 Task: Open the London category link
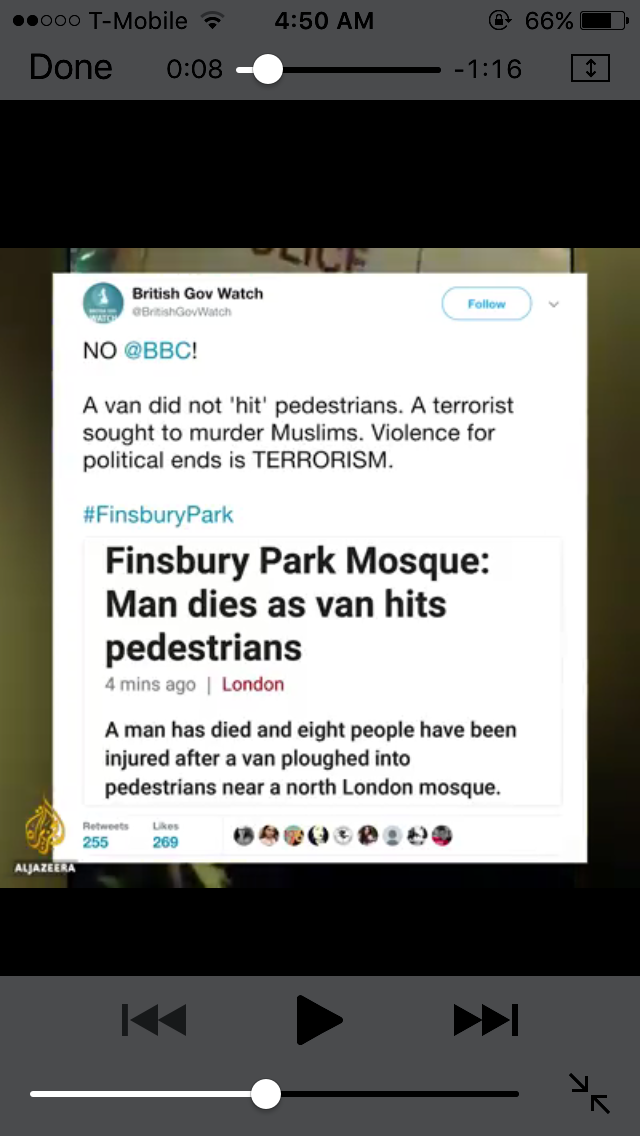tap(253, 685)
